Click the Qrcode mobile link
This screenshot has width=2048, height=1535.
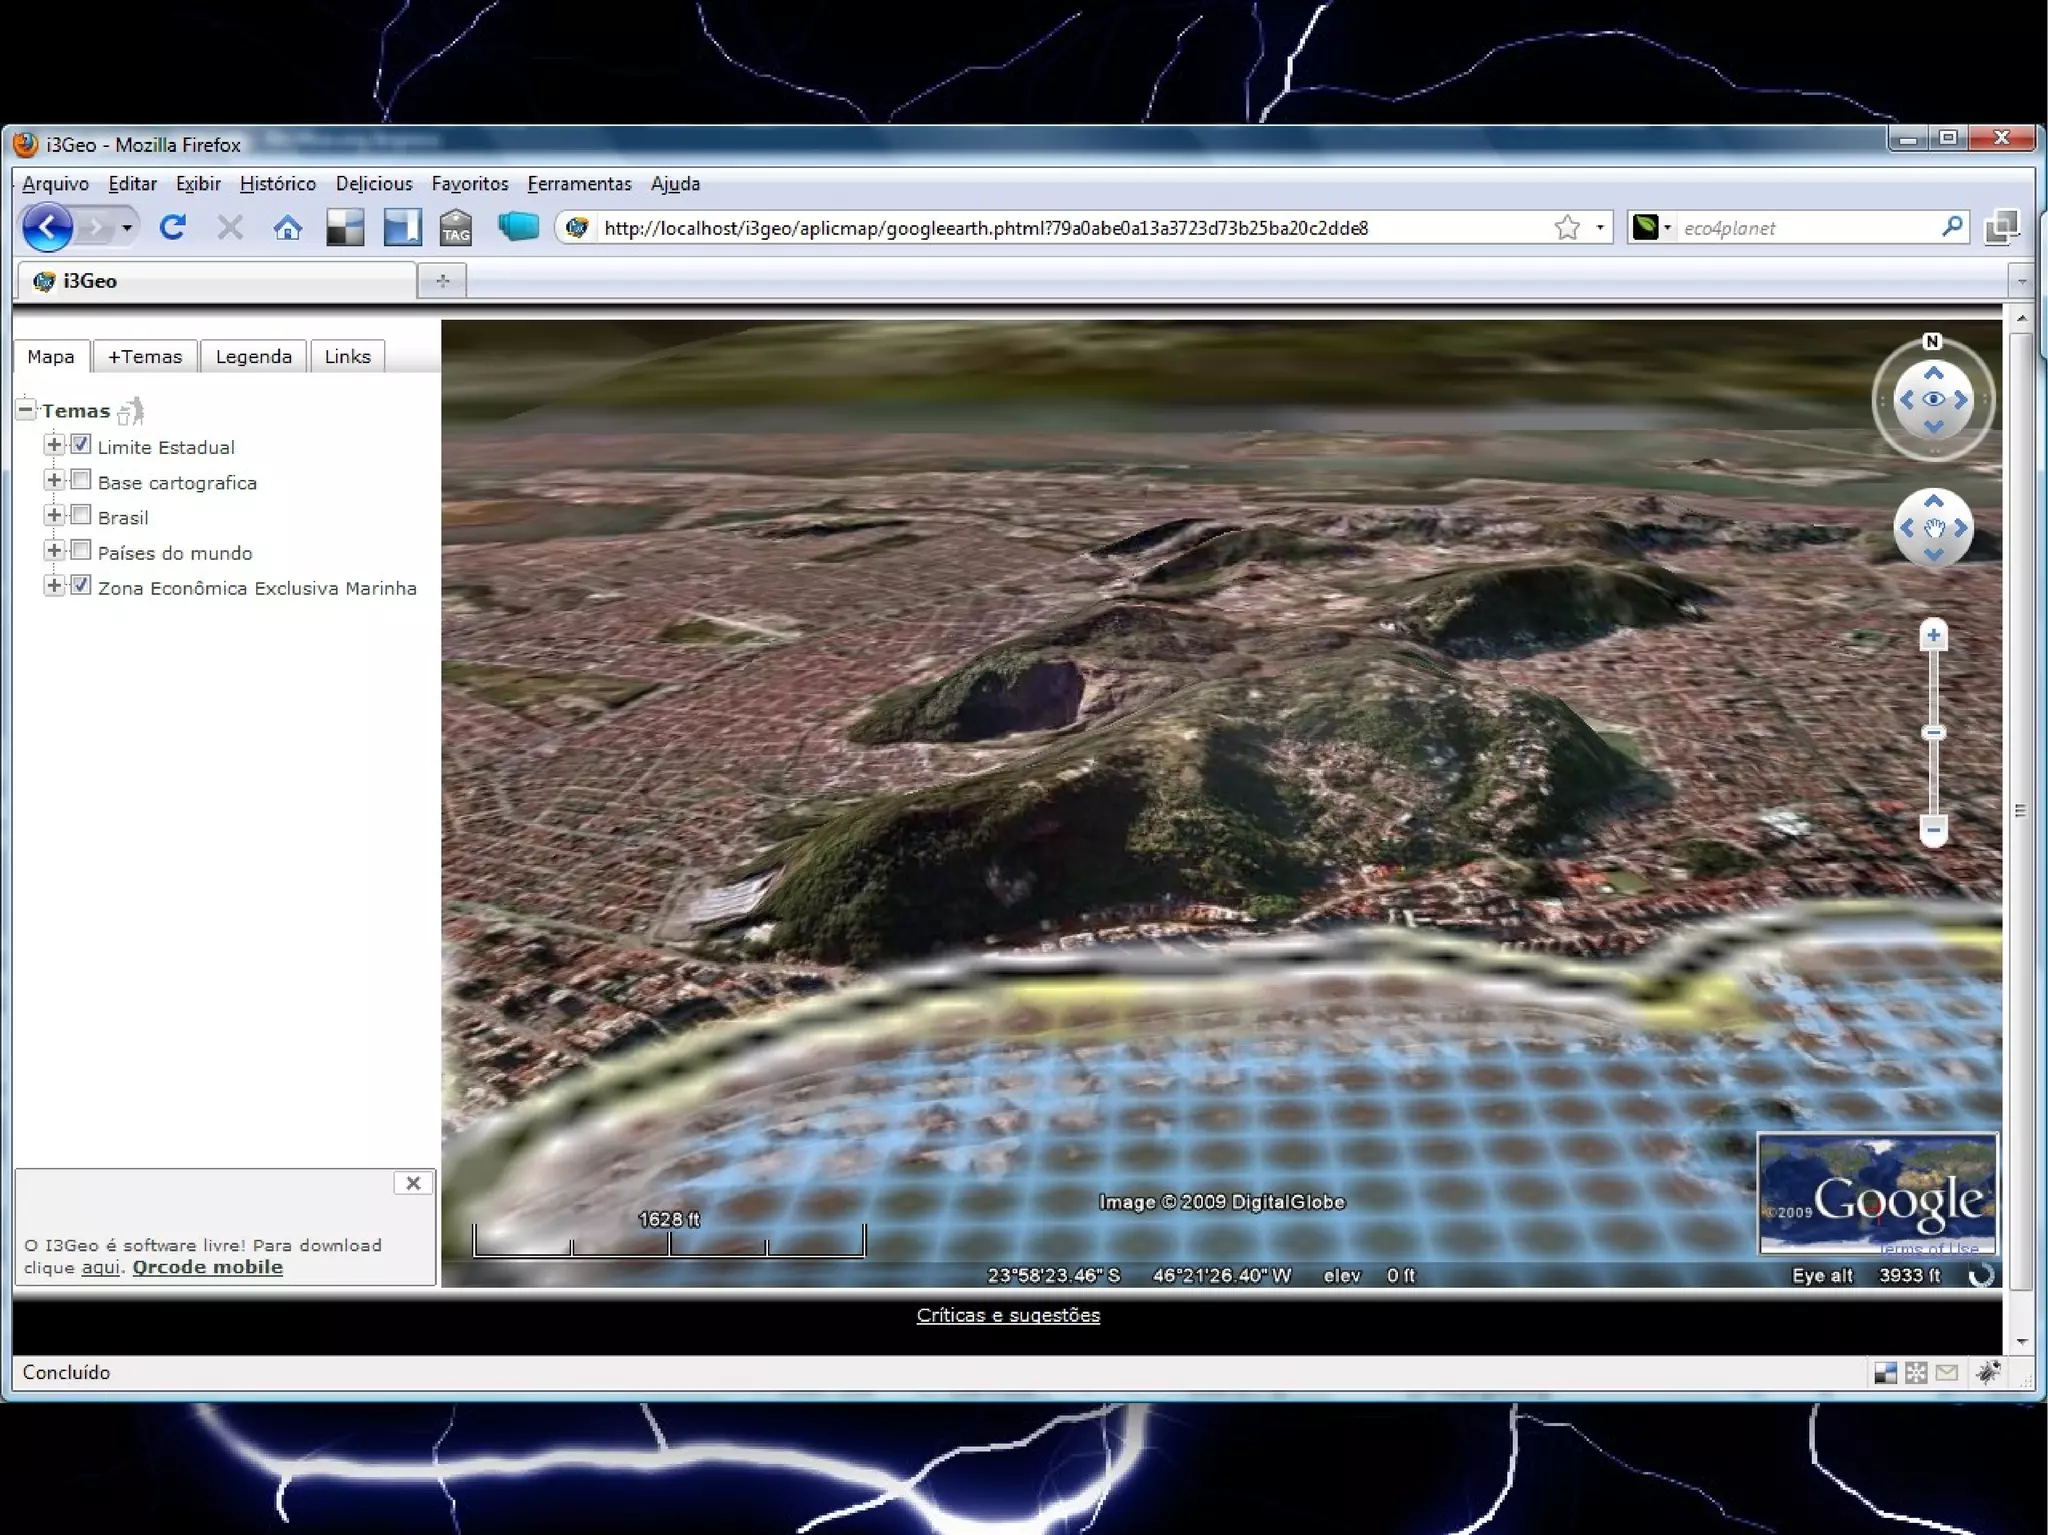point(207,1267)
